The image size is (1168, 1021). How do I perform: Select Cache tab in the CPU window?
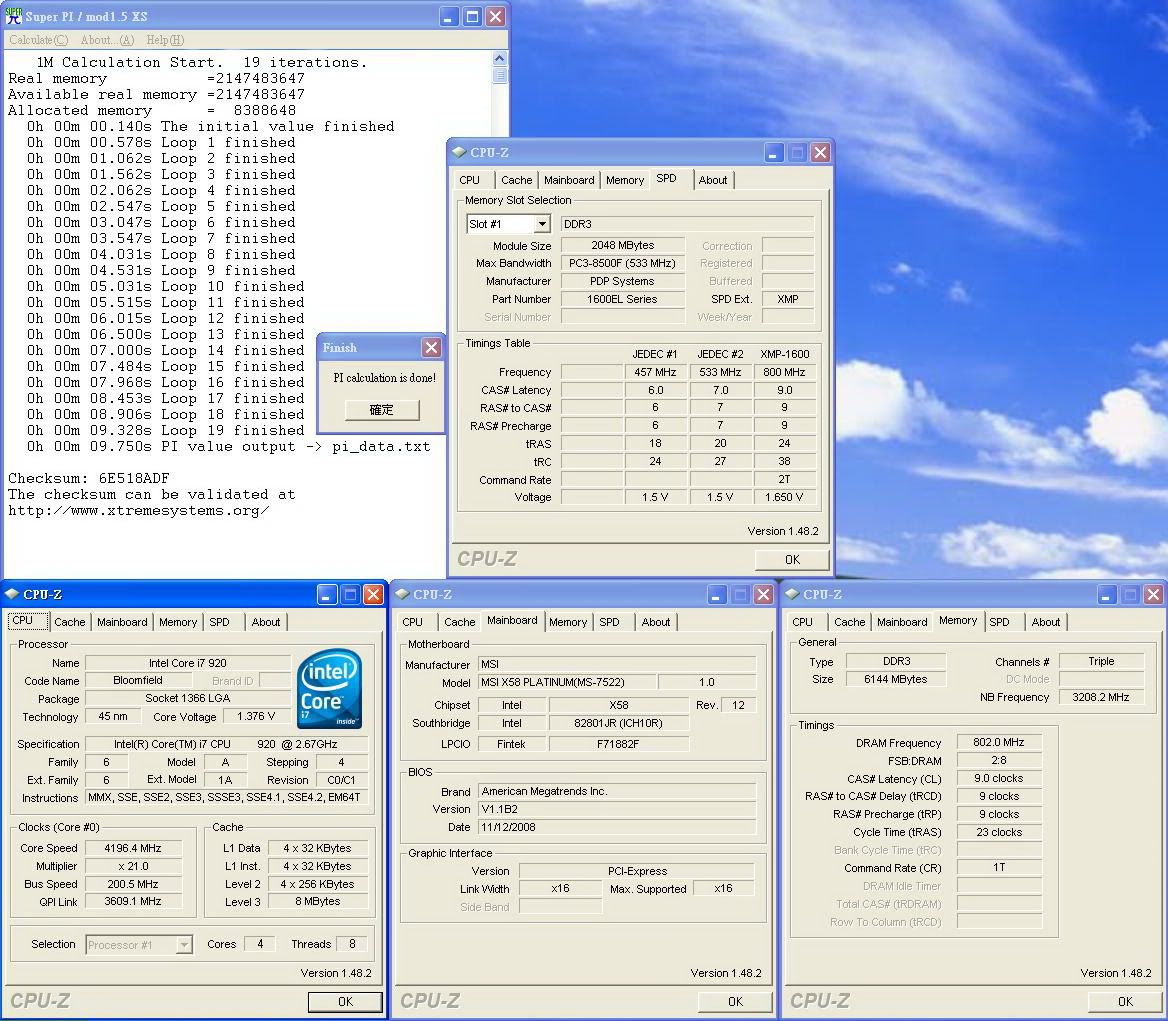70,622
